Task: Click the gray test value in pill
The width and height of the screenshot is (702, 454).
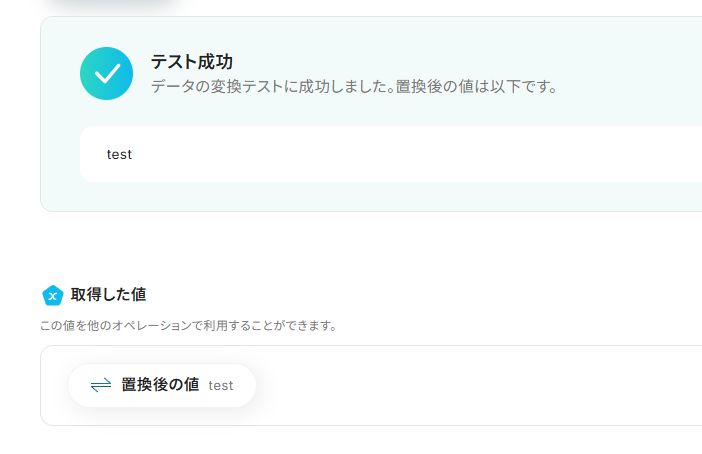Action: pyautogui.click(x=221, y=386)
